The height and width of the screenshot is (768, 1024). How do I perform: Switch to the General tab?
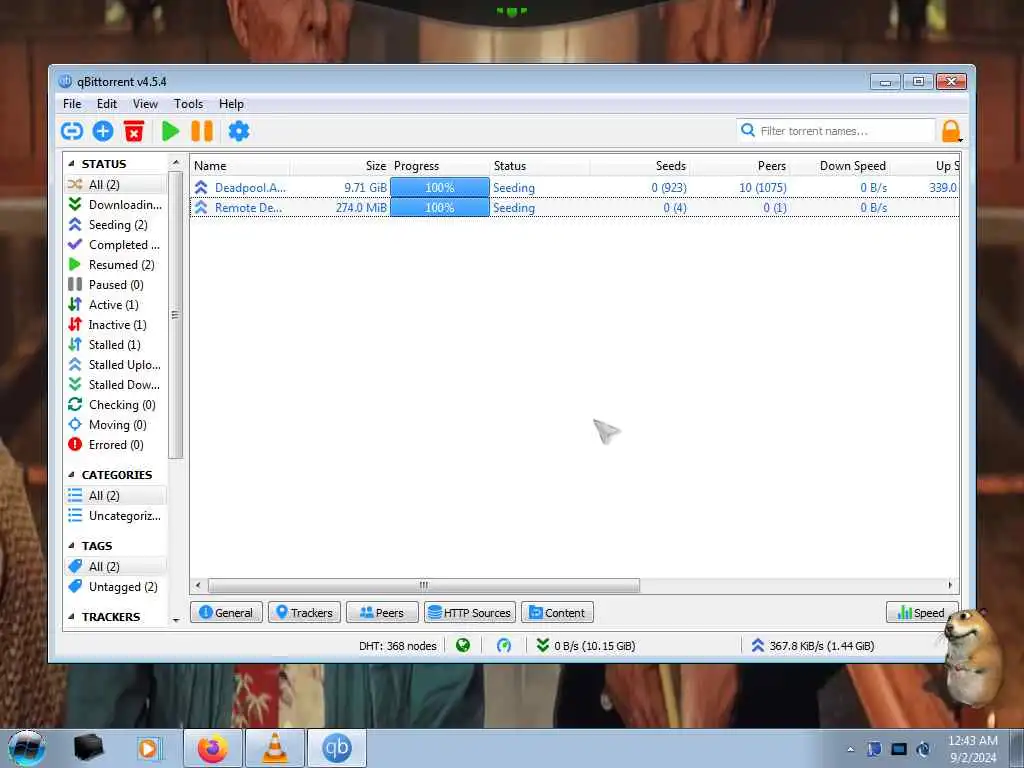point(226,613)
